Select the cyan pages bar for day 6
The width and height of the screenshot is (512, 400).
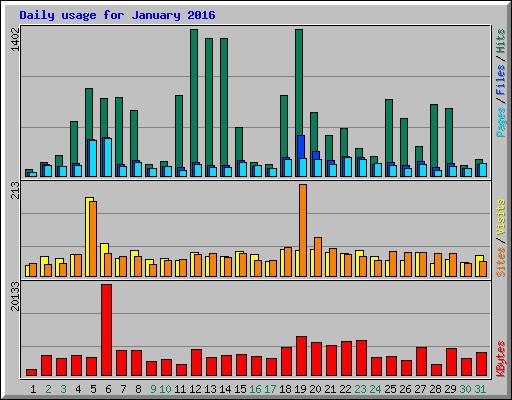click(x=108, y=157)
